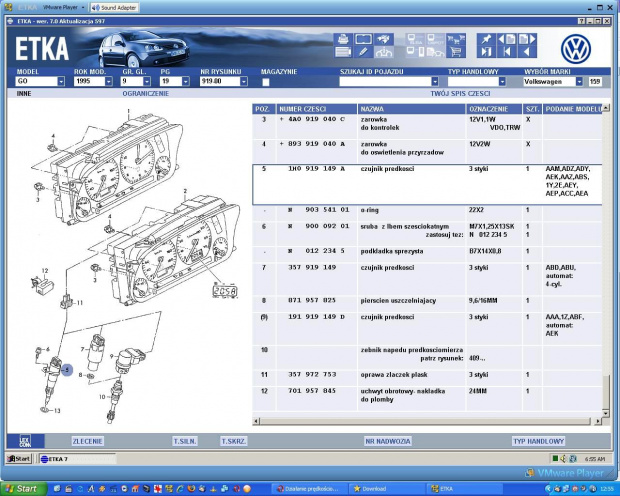
Task: Open the SZUKAJ ID POJAZDU dropdown arrow
Action: click(435, 81)
